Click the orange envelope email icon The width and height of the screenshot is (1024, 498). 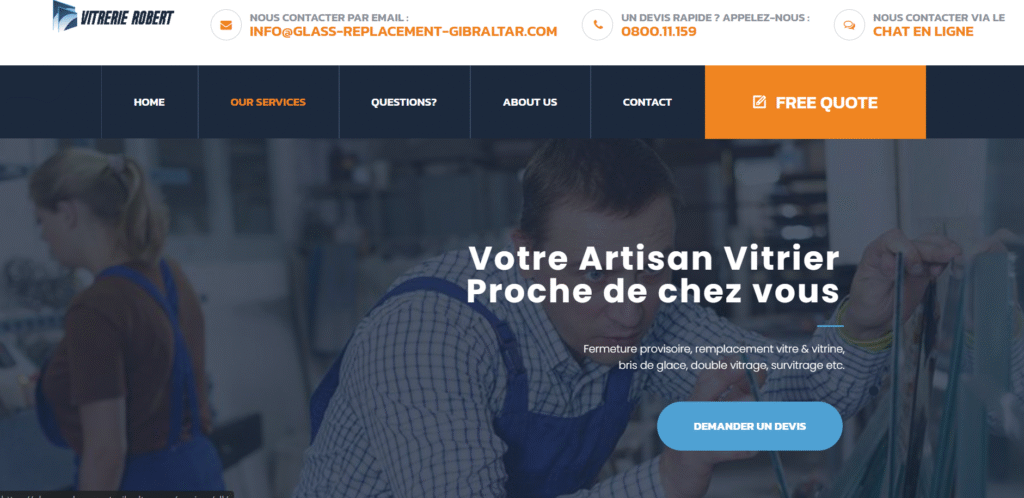point(226,25)
